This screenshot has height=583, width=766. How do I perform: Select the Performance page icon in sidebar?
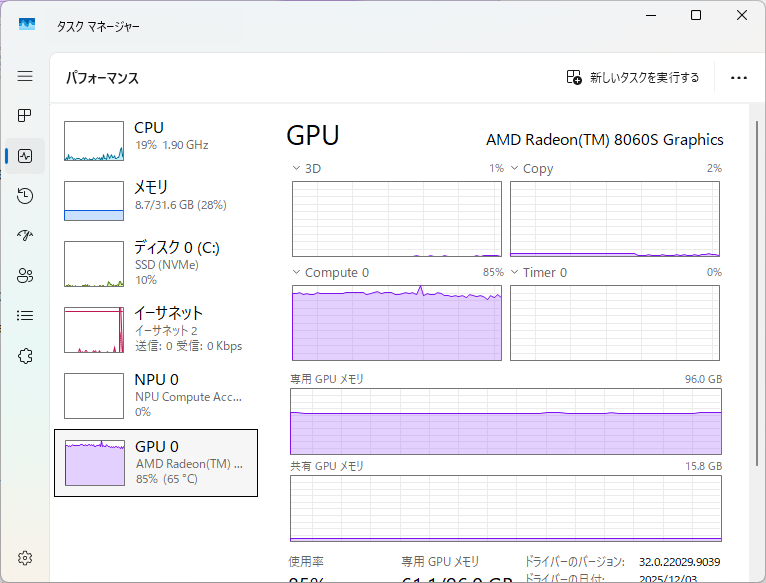pyautogui.click(x=25, y=156)
